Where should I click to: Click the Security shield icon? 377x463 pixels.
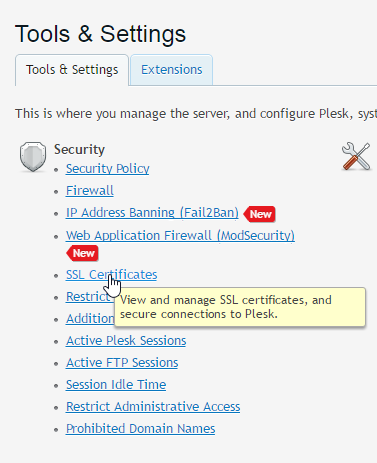click(x=33, y=156)
